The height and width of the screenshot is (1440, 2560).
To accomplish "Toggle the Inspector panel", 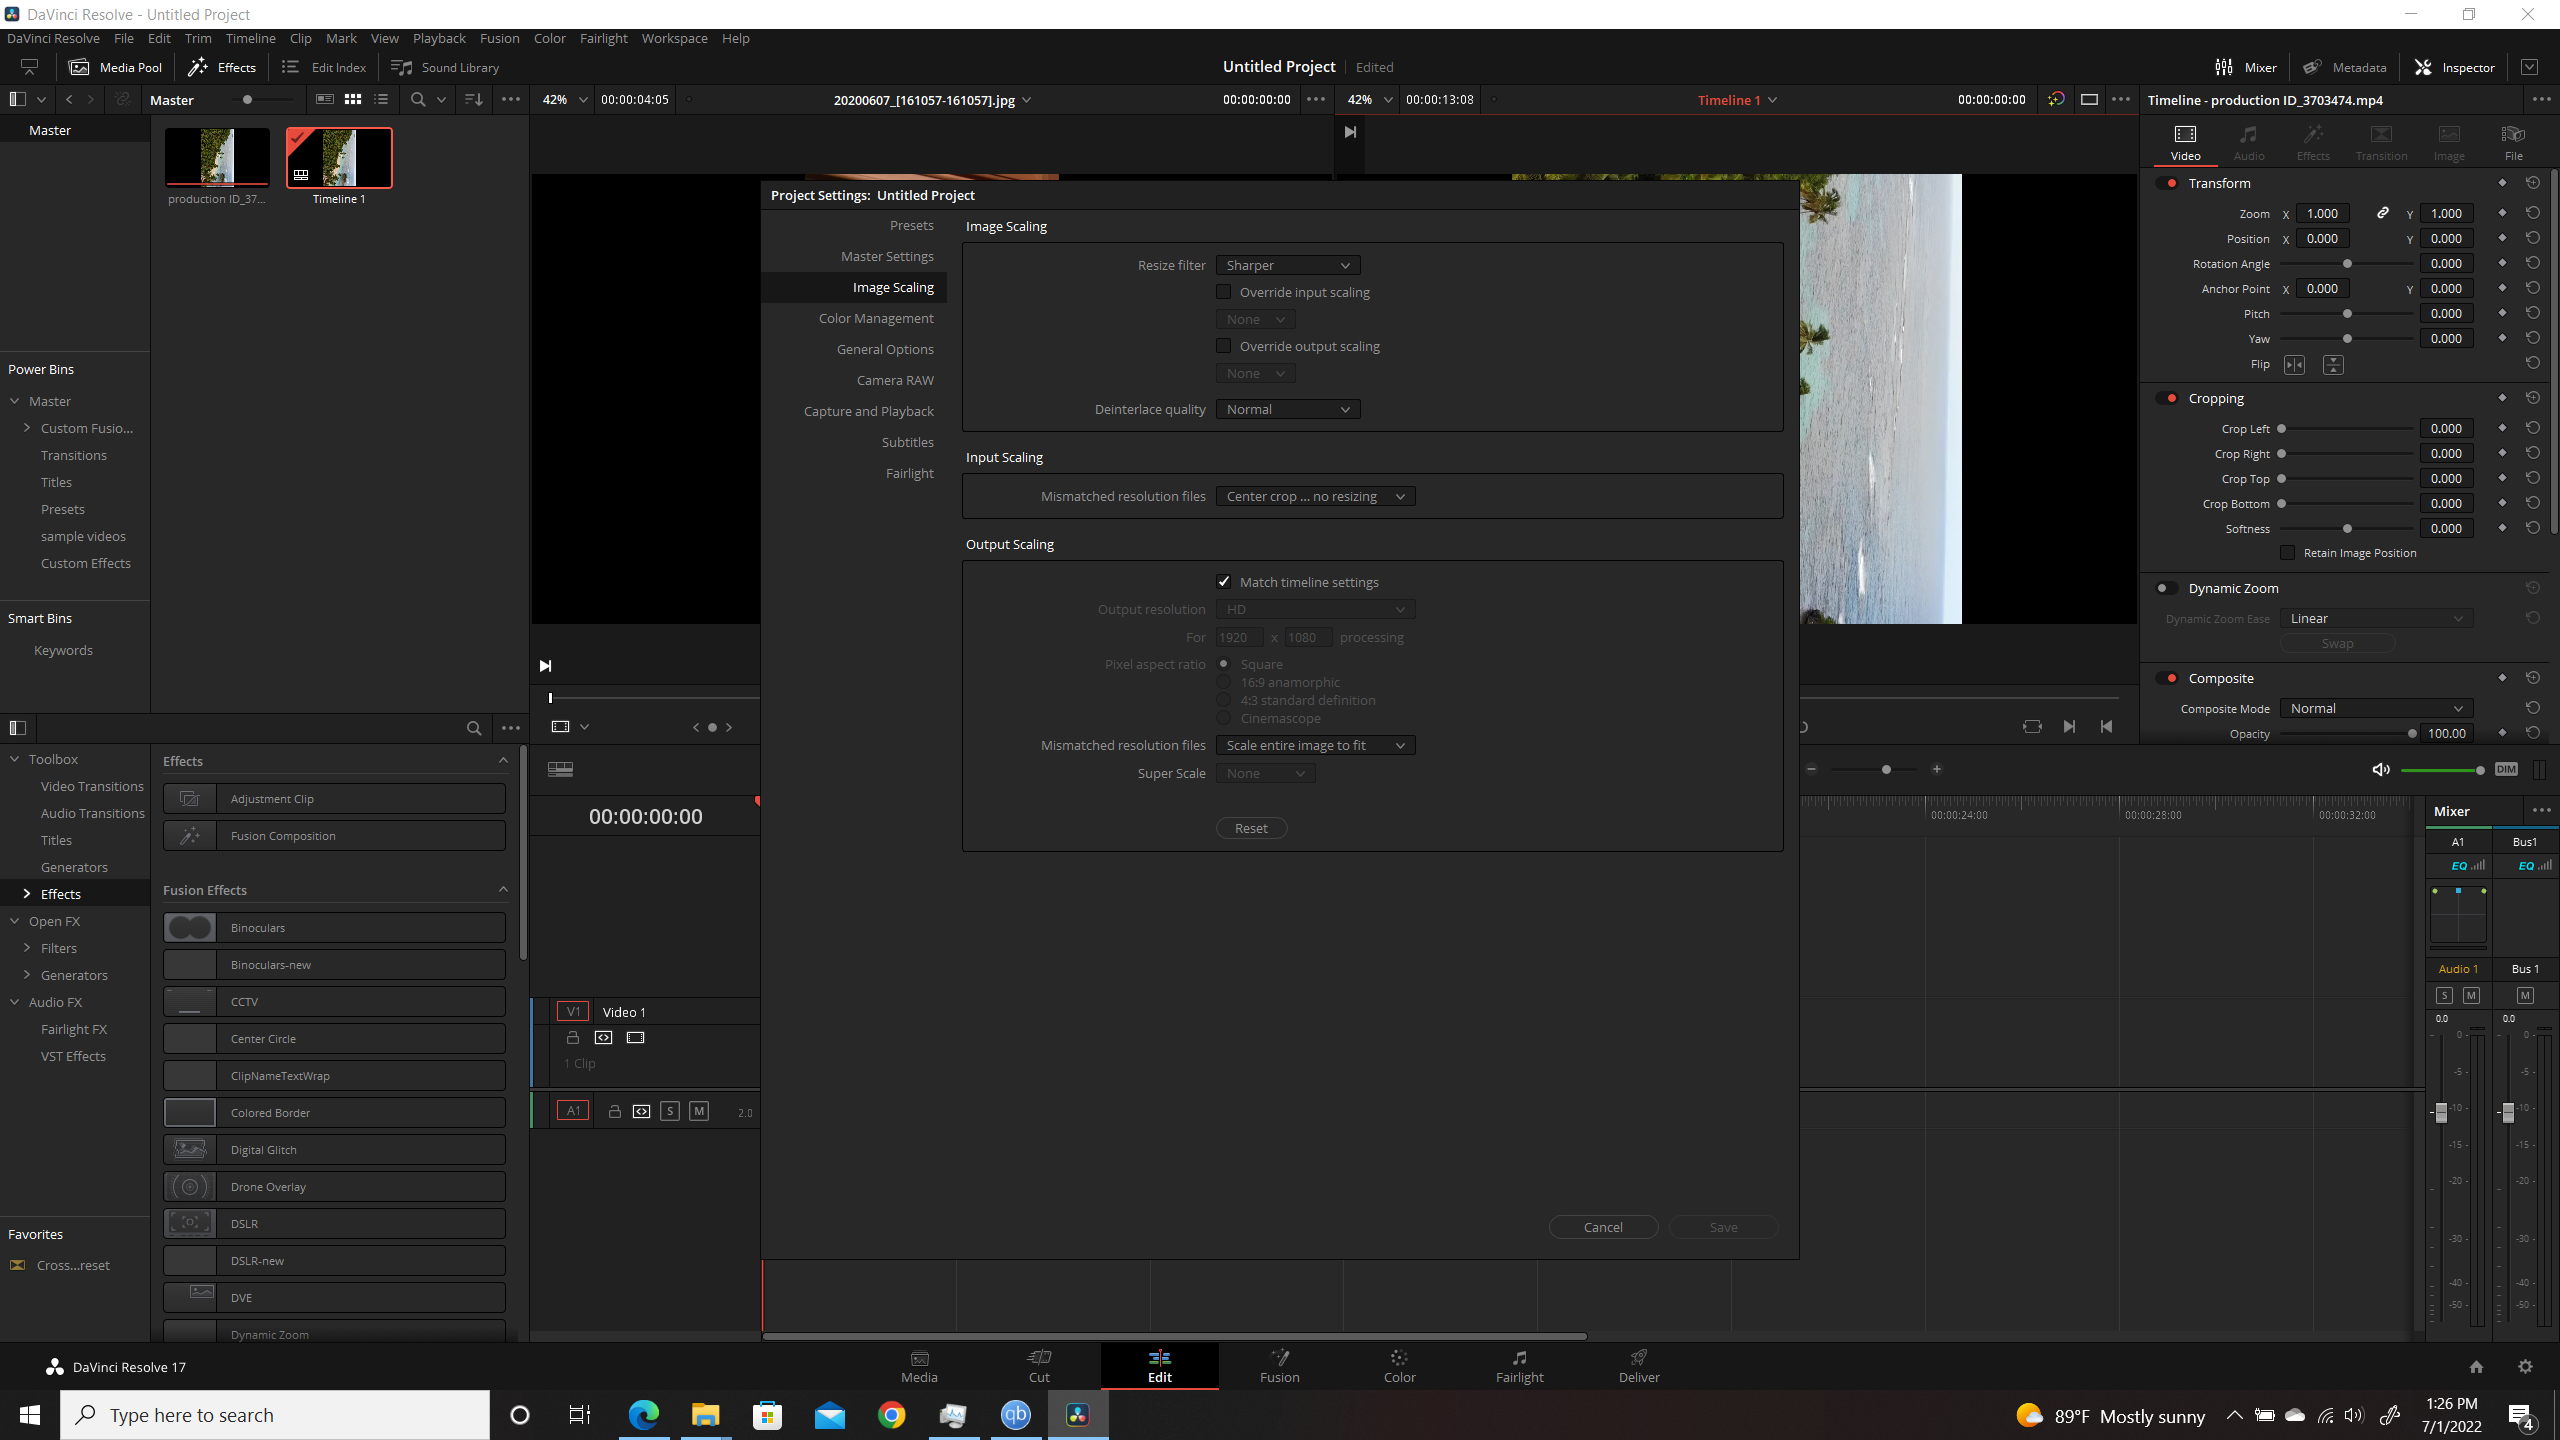I will click(2455, 67).
